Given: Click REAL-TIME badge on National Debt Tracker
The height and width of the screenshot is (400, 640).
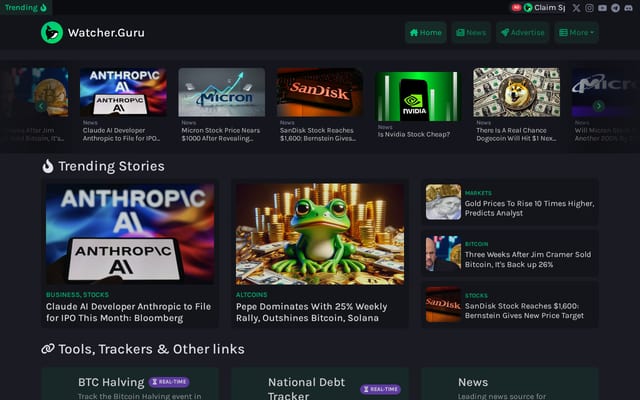Looking at the screenshot, I should coord(380,389).
